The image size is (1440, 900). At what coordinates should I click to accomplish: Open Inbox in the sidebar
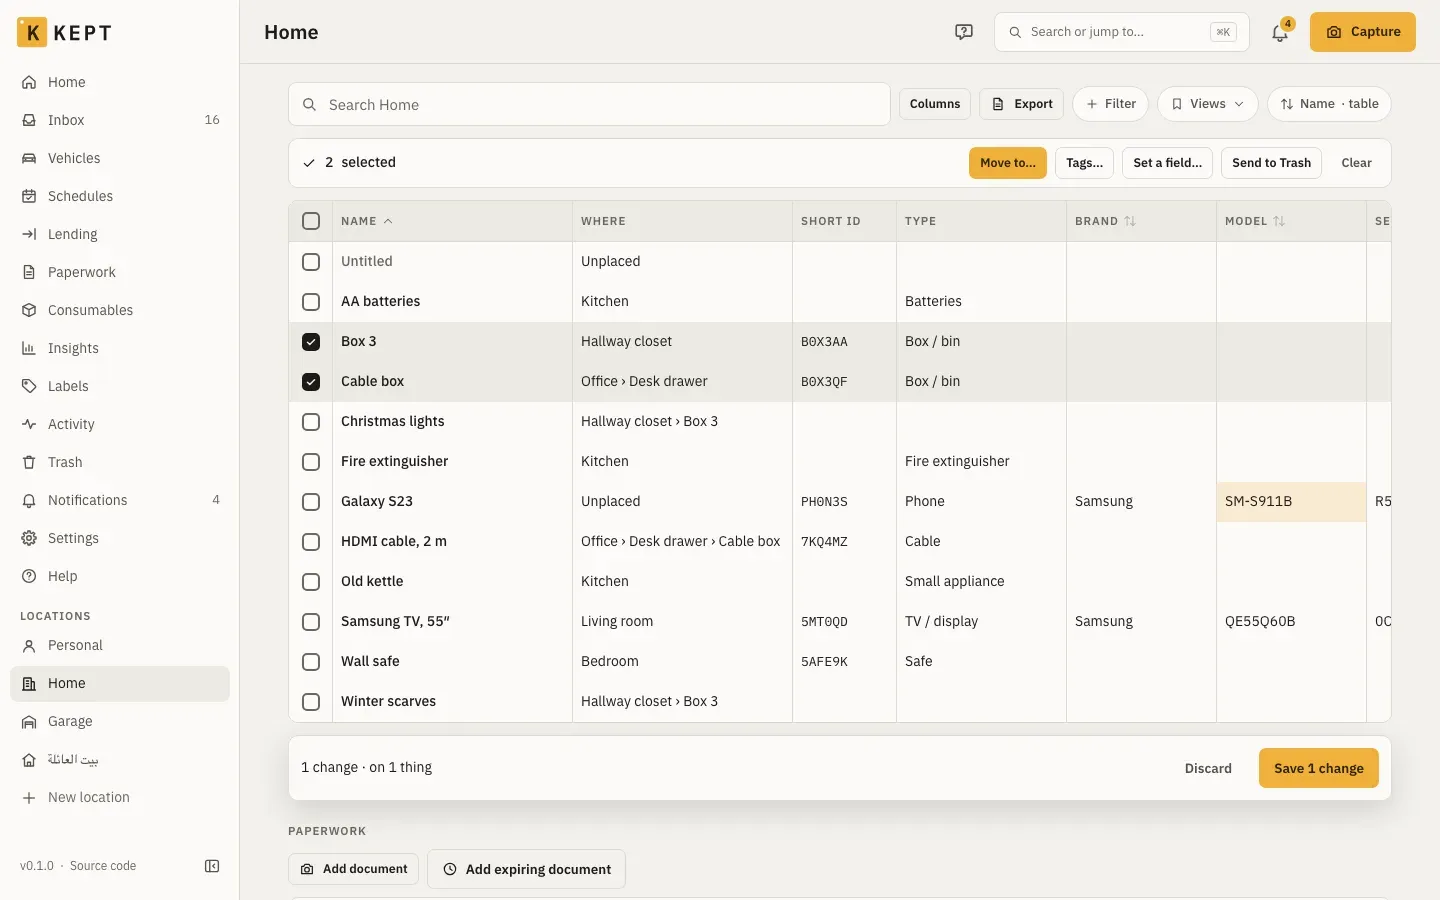coord(120,120)
